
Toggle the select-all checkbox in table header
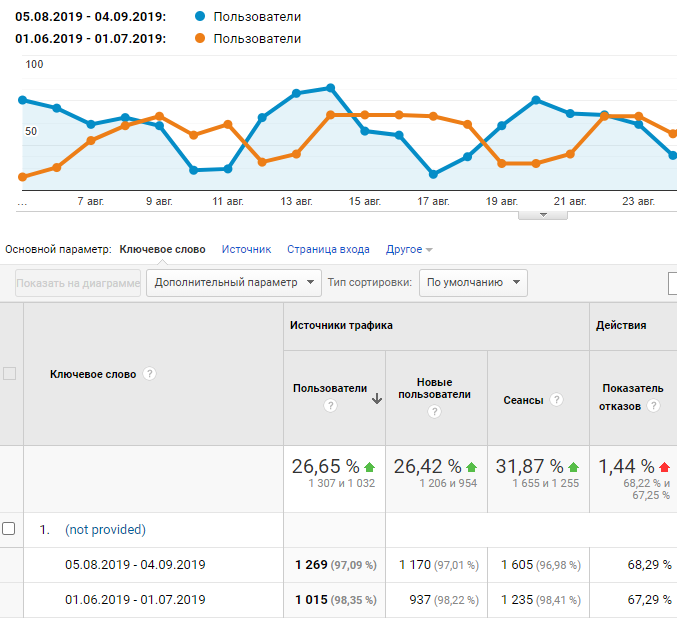pyautogui.click(x=9, y=374)
